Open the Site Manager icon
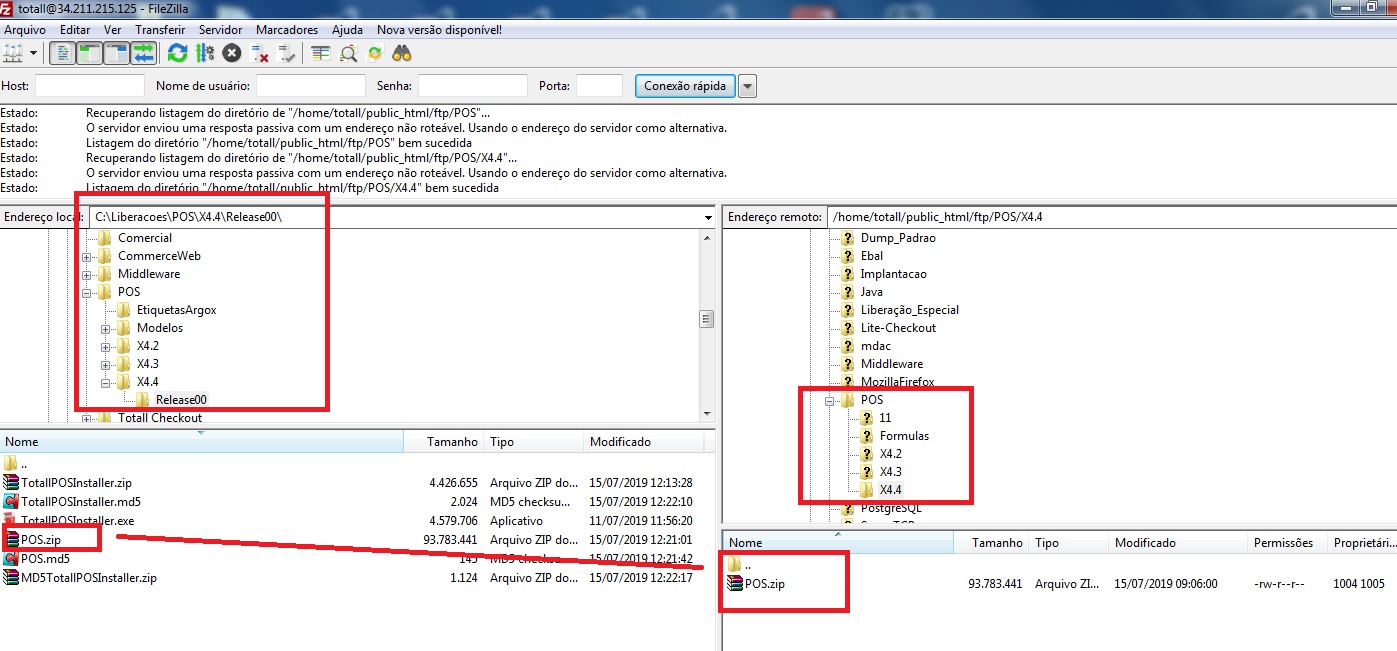 coord(12,53)
